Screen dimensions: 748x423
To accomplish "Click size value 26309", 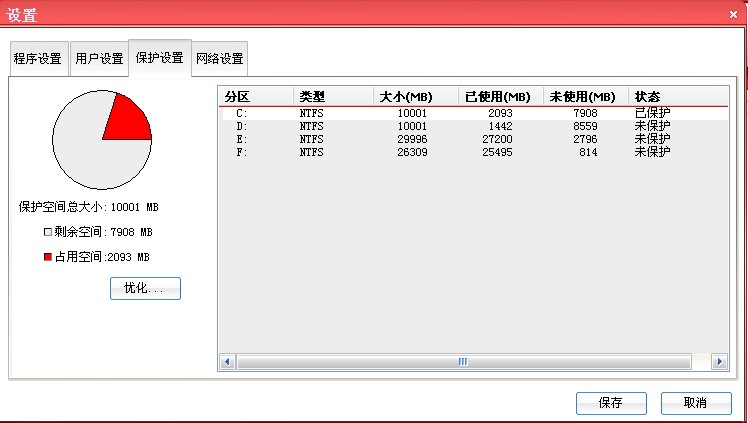I will [412, 152].
